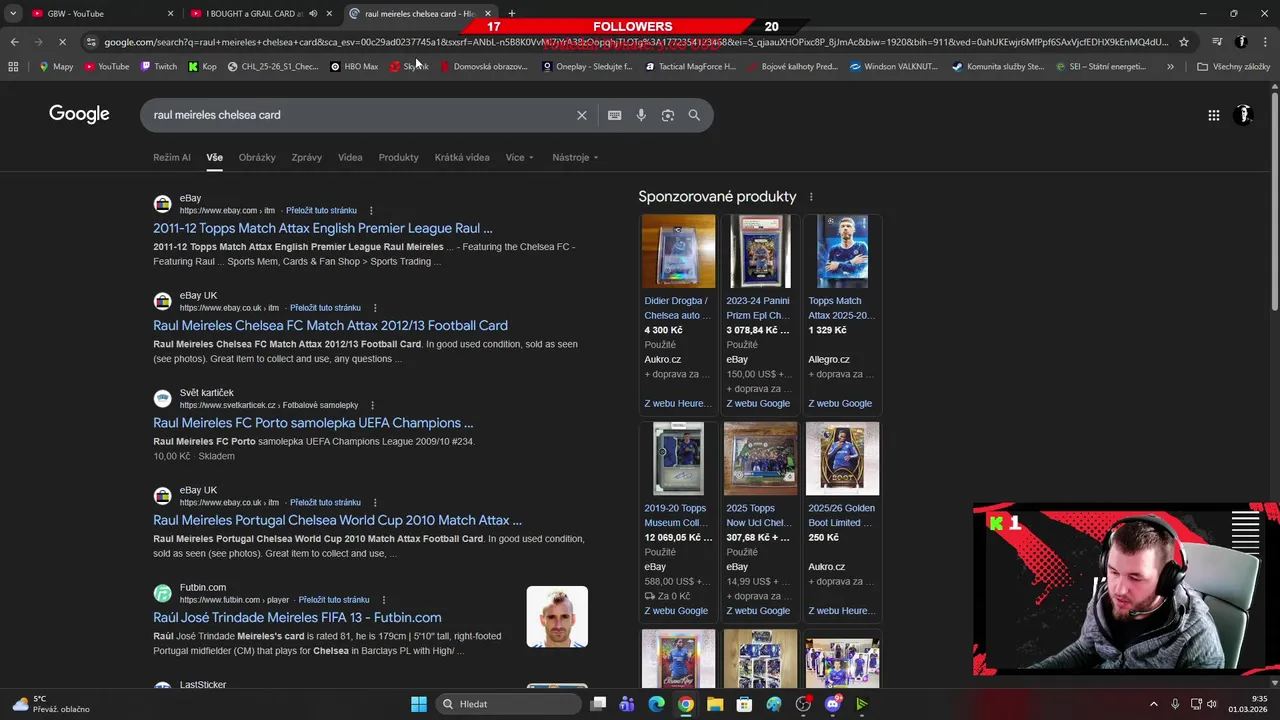This screenshot has width=1280, height=720.
Task: Show hidden system tray icons
Action: (x=1153, y=704)
